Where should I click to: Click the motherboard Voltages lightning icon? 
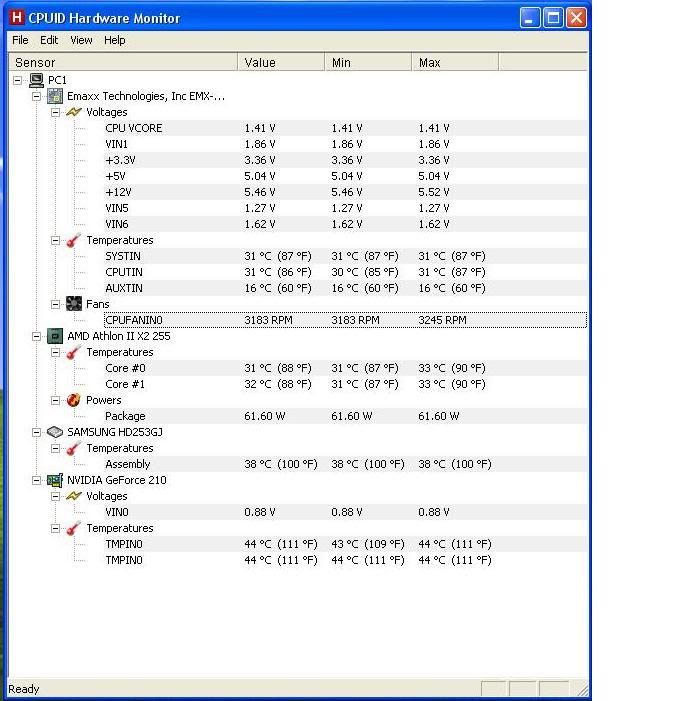74,112
